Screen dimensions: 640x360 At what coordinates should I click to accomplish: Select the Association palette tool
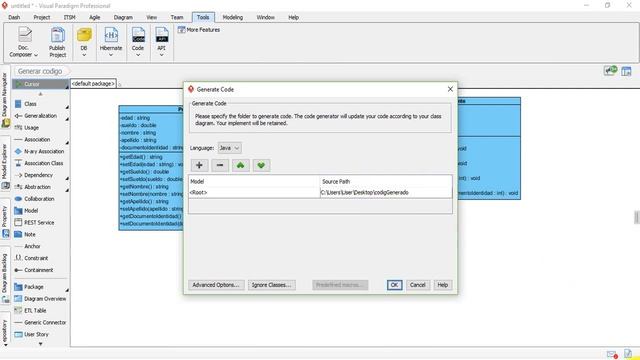tap(37, 140)
